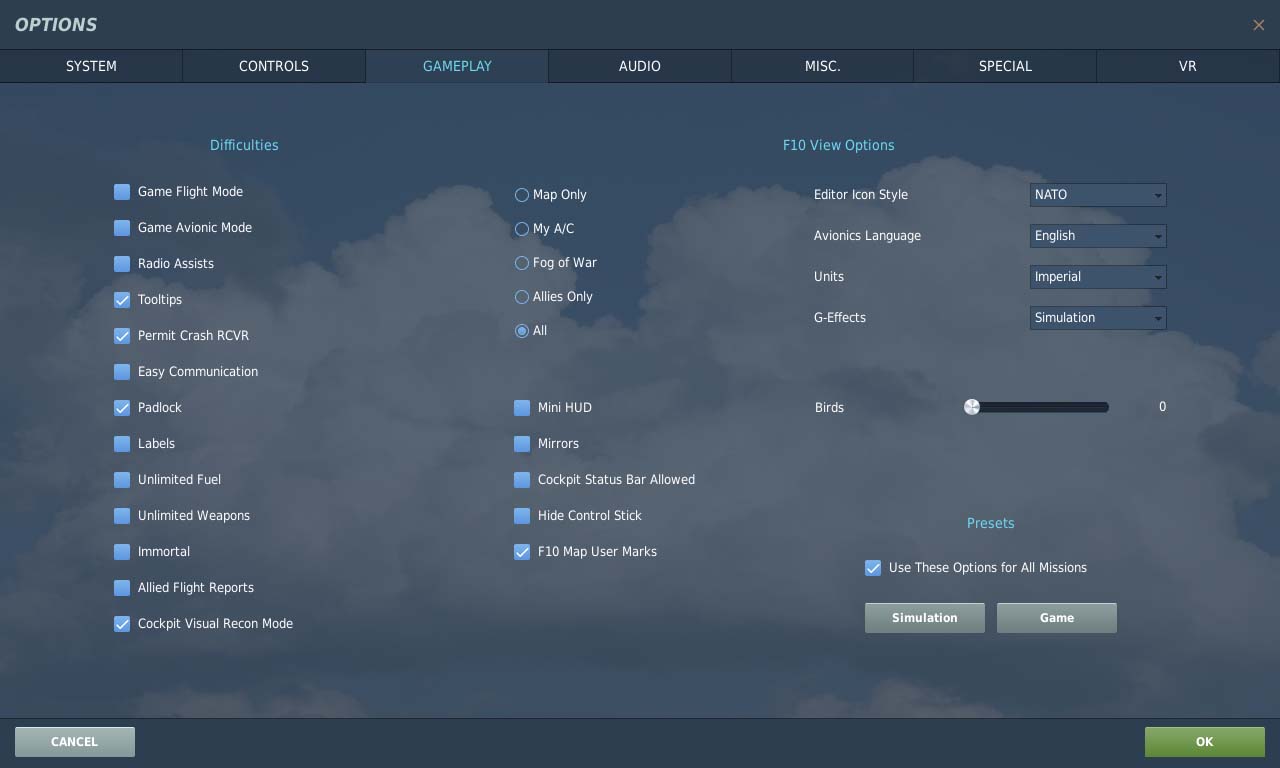Open the Editor Icon Style NATO dropdown
The width and height of the screenshot is (1280, 768).
pos(1098,195)
